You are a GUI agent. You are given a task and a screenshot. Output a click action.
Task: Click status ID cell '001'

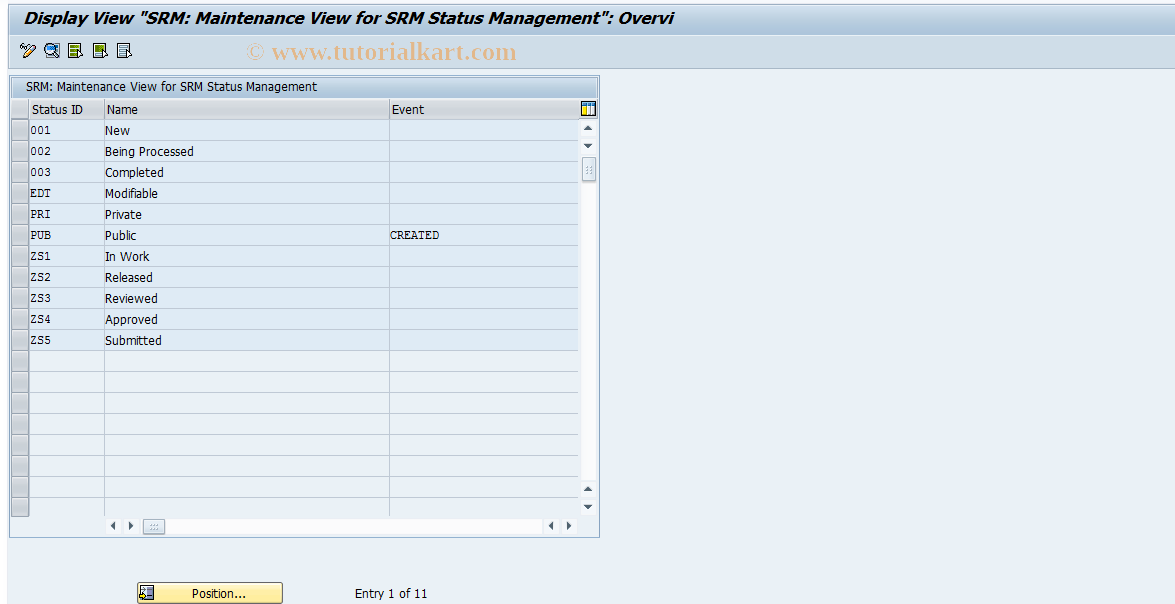[67, 130]
